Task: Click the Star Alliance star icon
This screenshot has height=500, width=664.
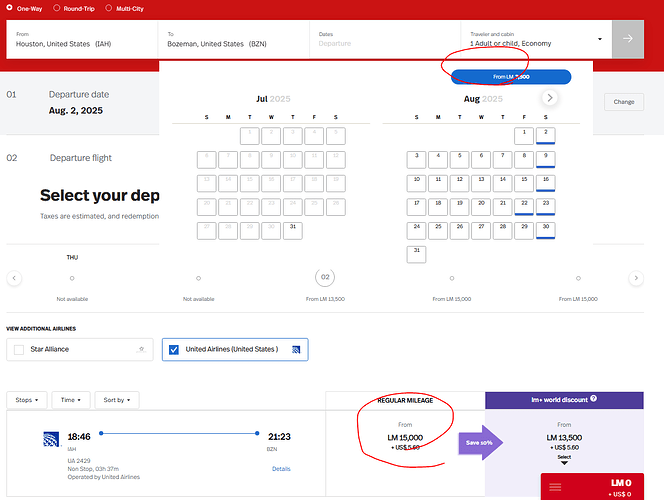Action: pos(142,350)
